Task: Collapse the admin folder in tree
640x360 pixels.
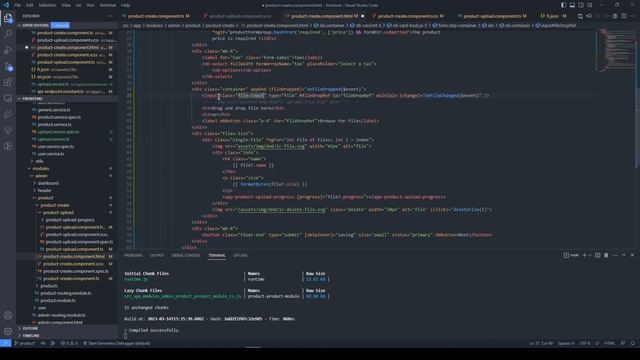Action: coord(41,176)
